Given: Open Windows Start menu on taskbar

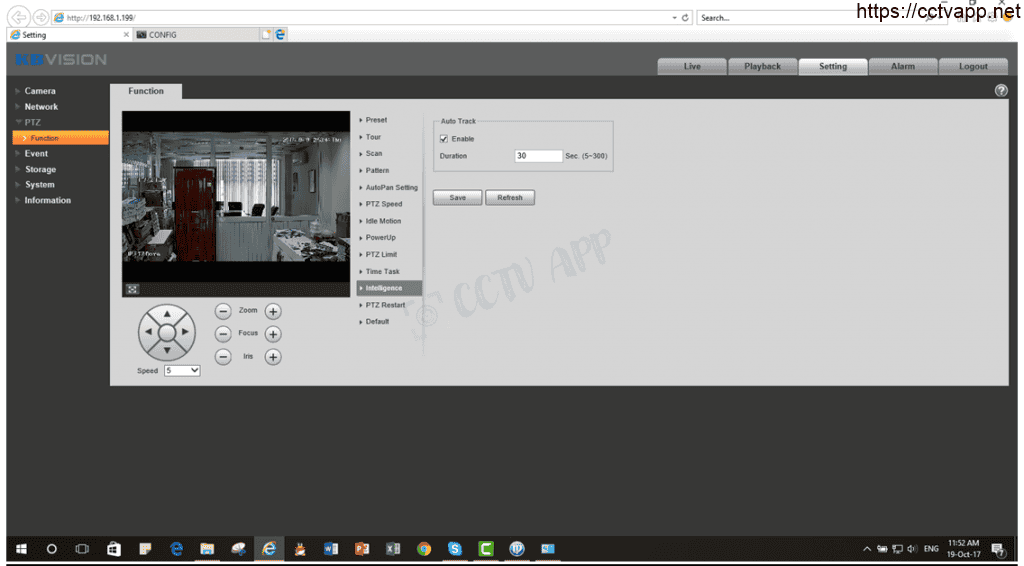Looking at the screenshot, I should coord(21,549).
